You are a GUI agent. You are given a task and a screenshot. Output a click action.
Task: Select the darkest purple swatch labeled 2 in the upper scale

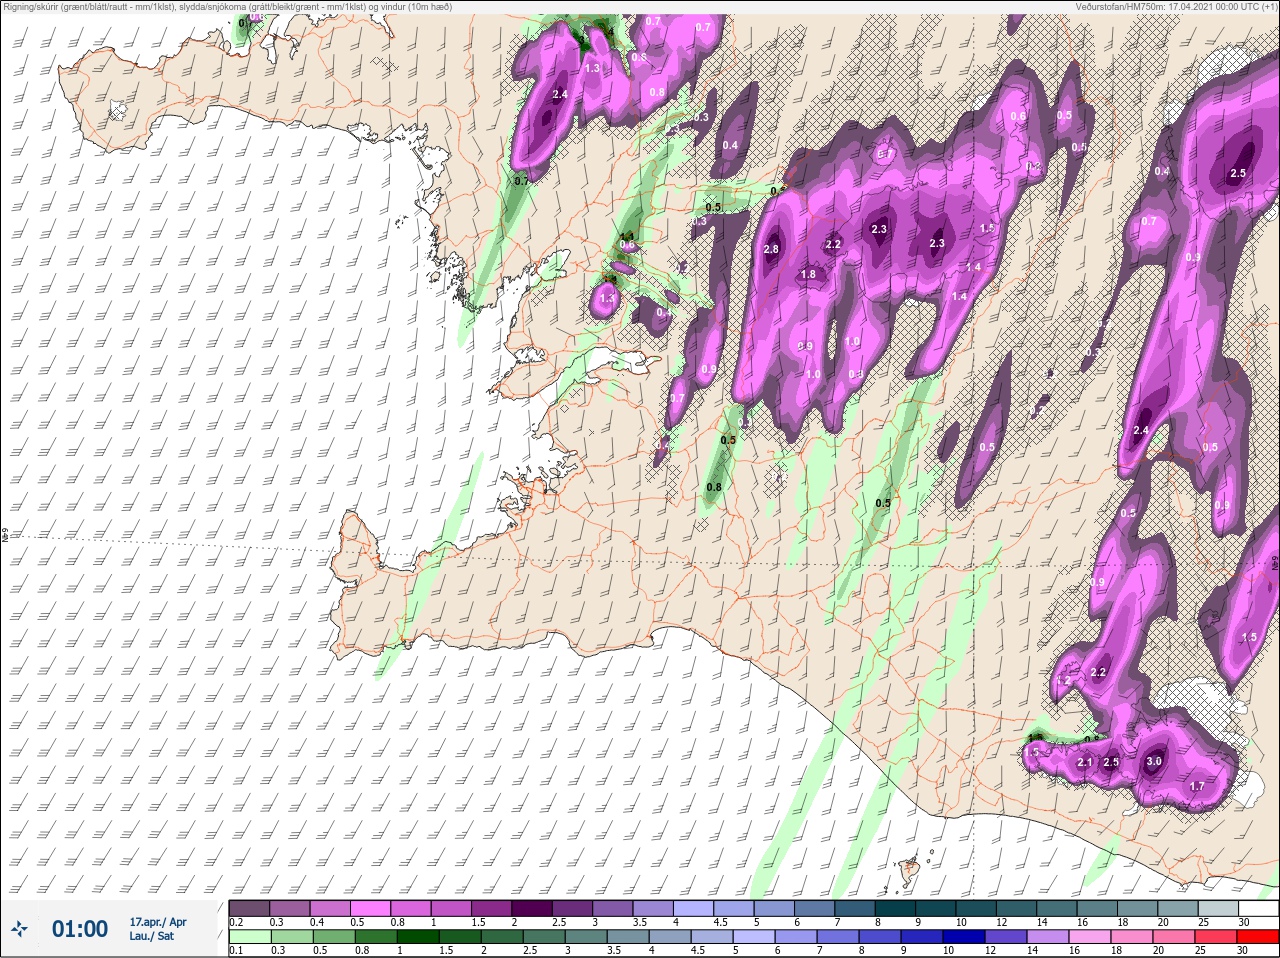point(534,908)
